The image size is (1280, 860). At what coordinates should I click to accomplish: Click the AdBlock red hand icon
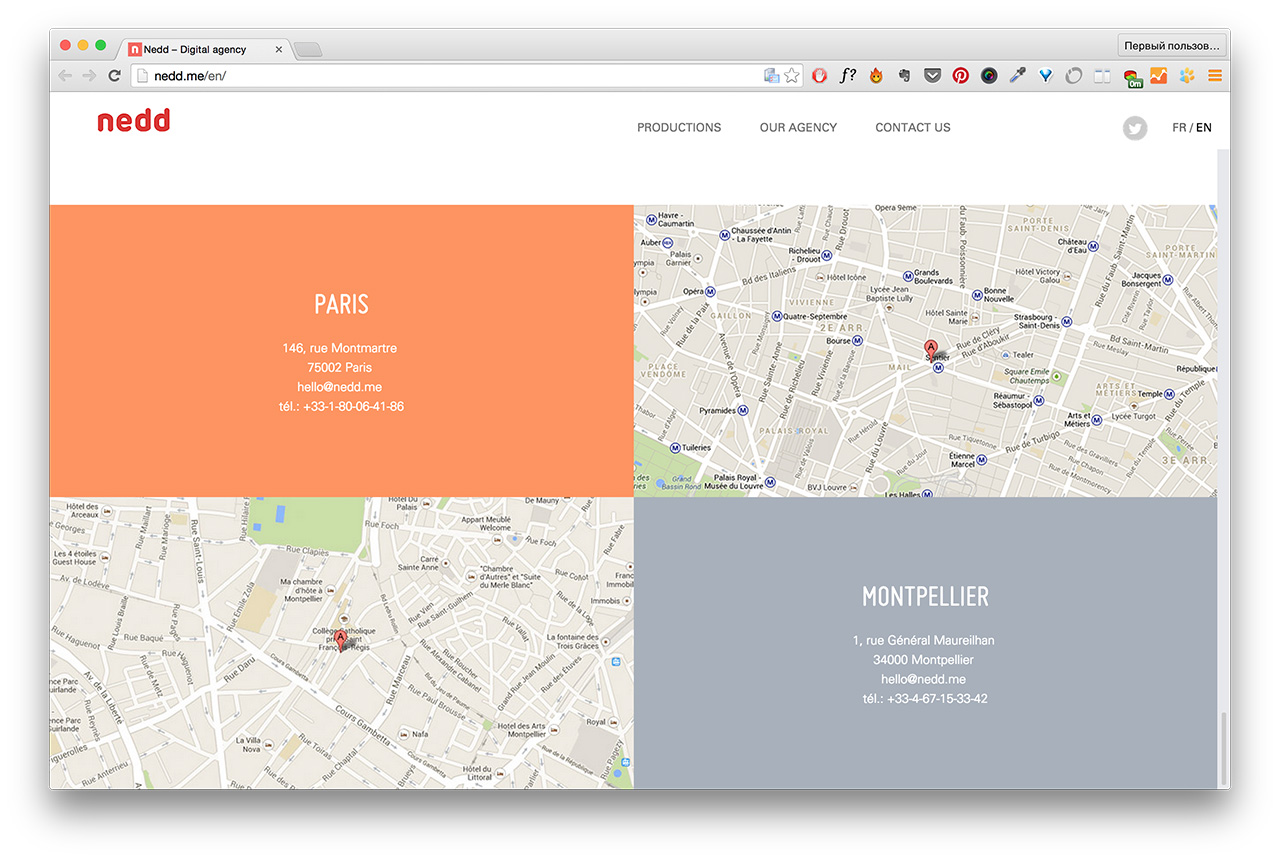(x=820, y=75)
